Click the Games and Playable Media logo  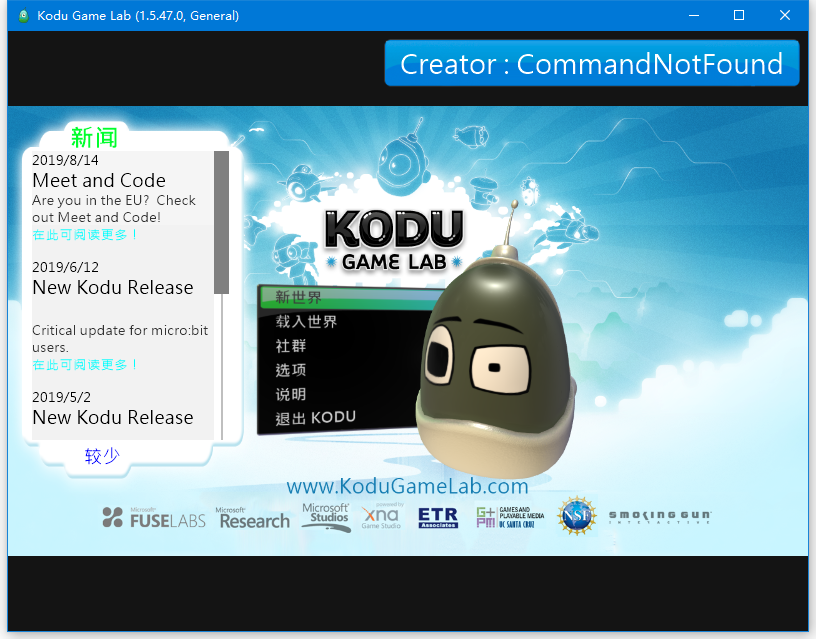coord(510,517)
